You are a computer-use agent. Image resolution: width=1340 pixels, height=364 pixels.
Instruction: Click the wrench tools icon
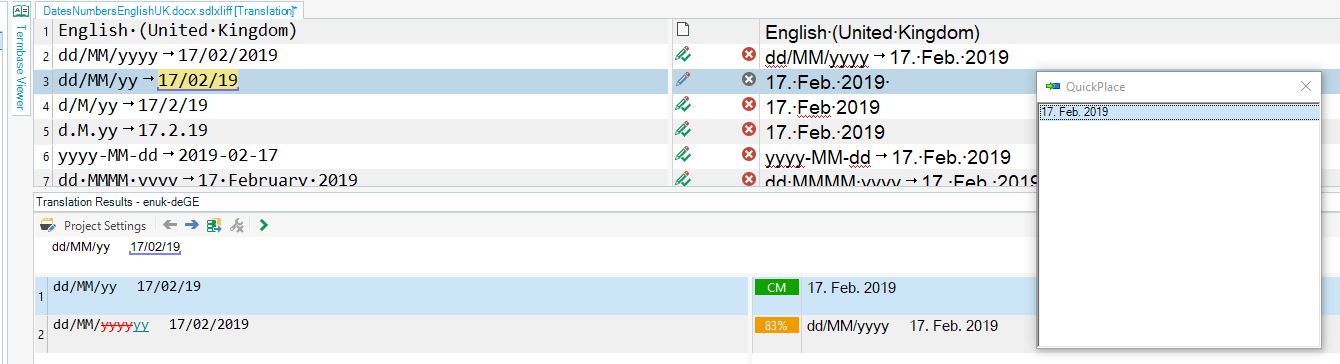click(x=237, y=226)
